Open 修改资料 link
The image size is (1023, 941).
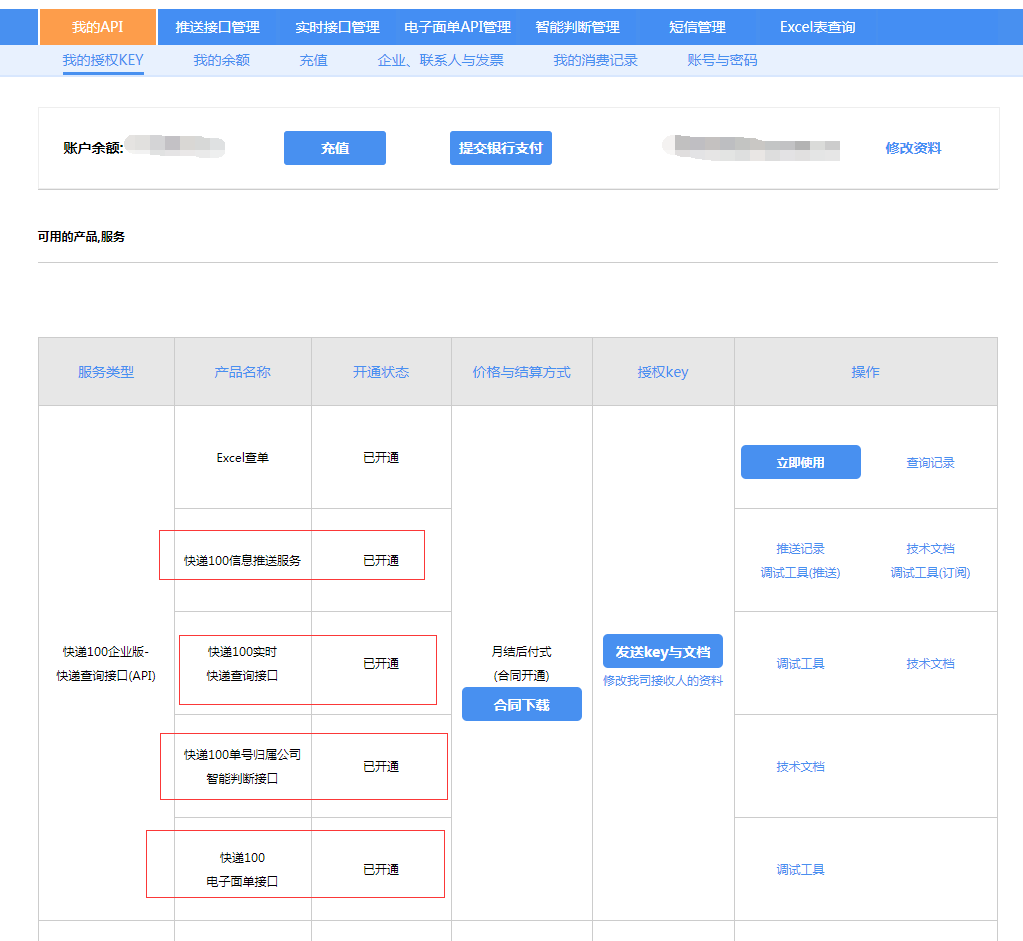913,148
